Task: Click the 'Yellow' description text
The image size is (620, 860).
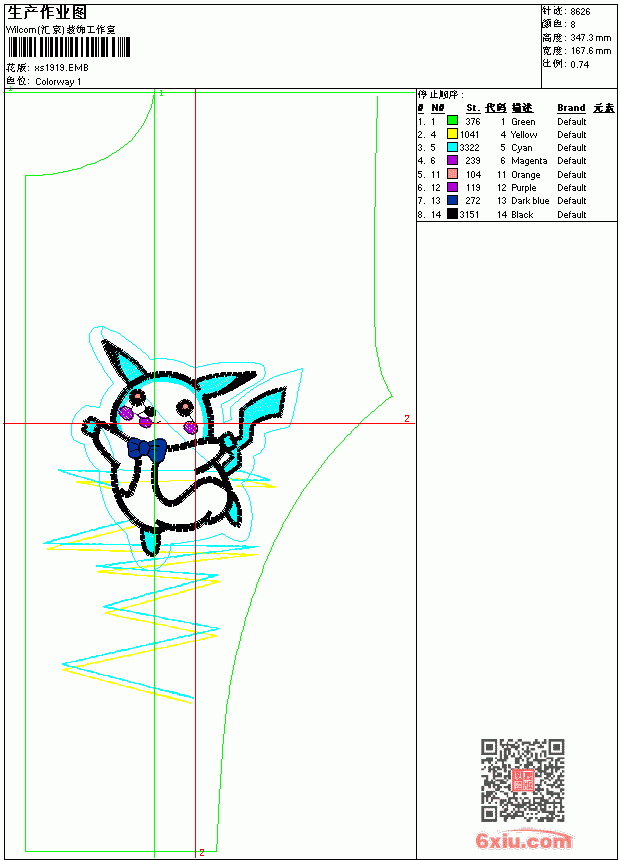Action: 524,135
